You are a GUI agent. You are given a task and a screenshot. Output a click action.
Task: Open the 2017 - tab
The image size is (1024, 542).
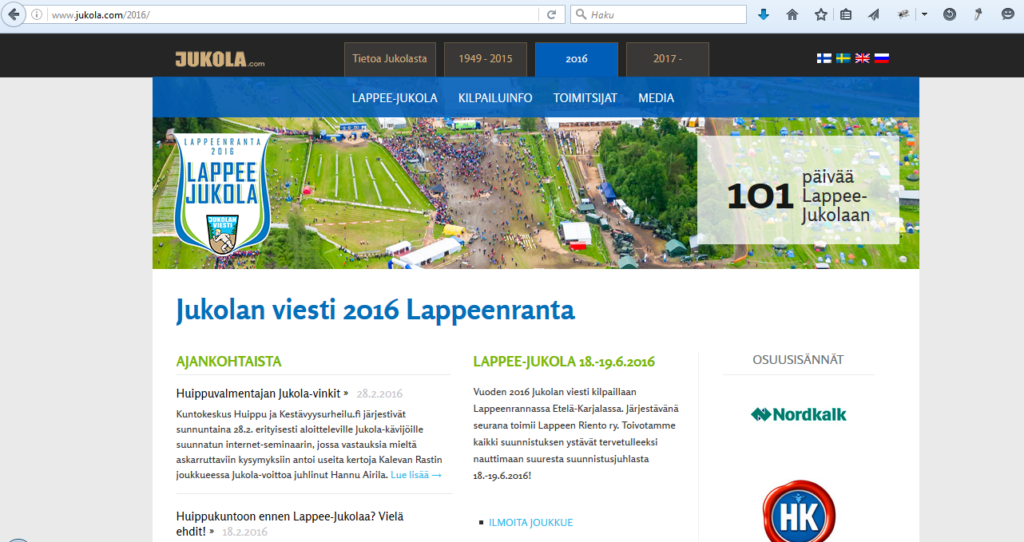tap(667, 59)
